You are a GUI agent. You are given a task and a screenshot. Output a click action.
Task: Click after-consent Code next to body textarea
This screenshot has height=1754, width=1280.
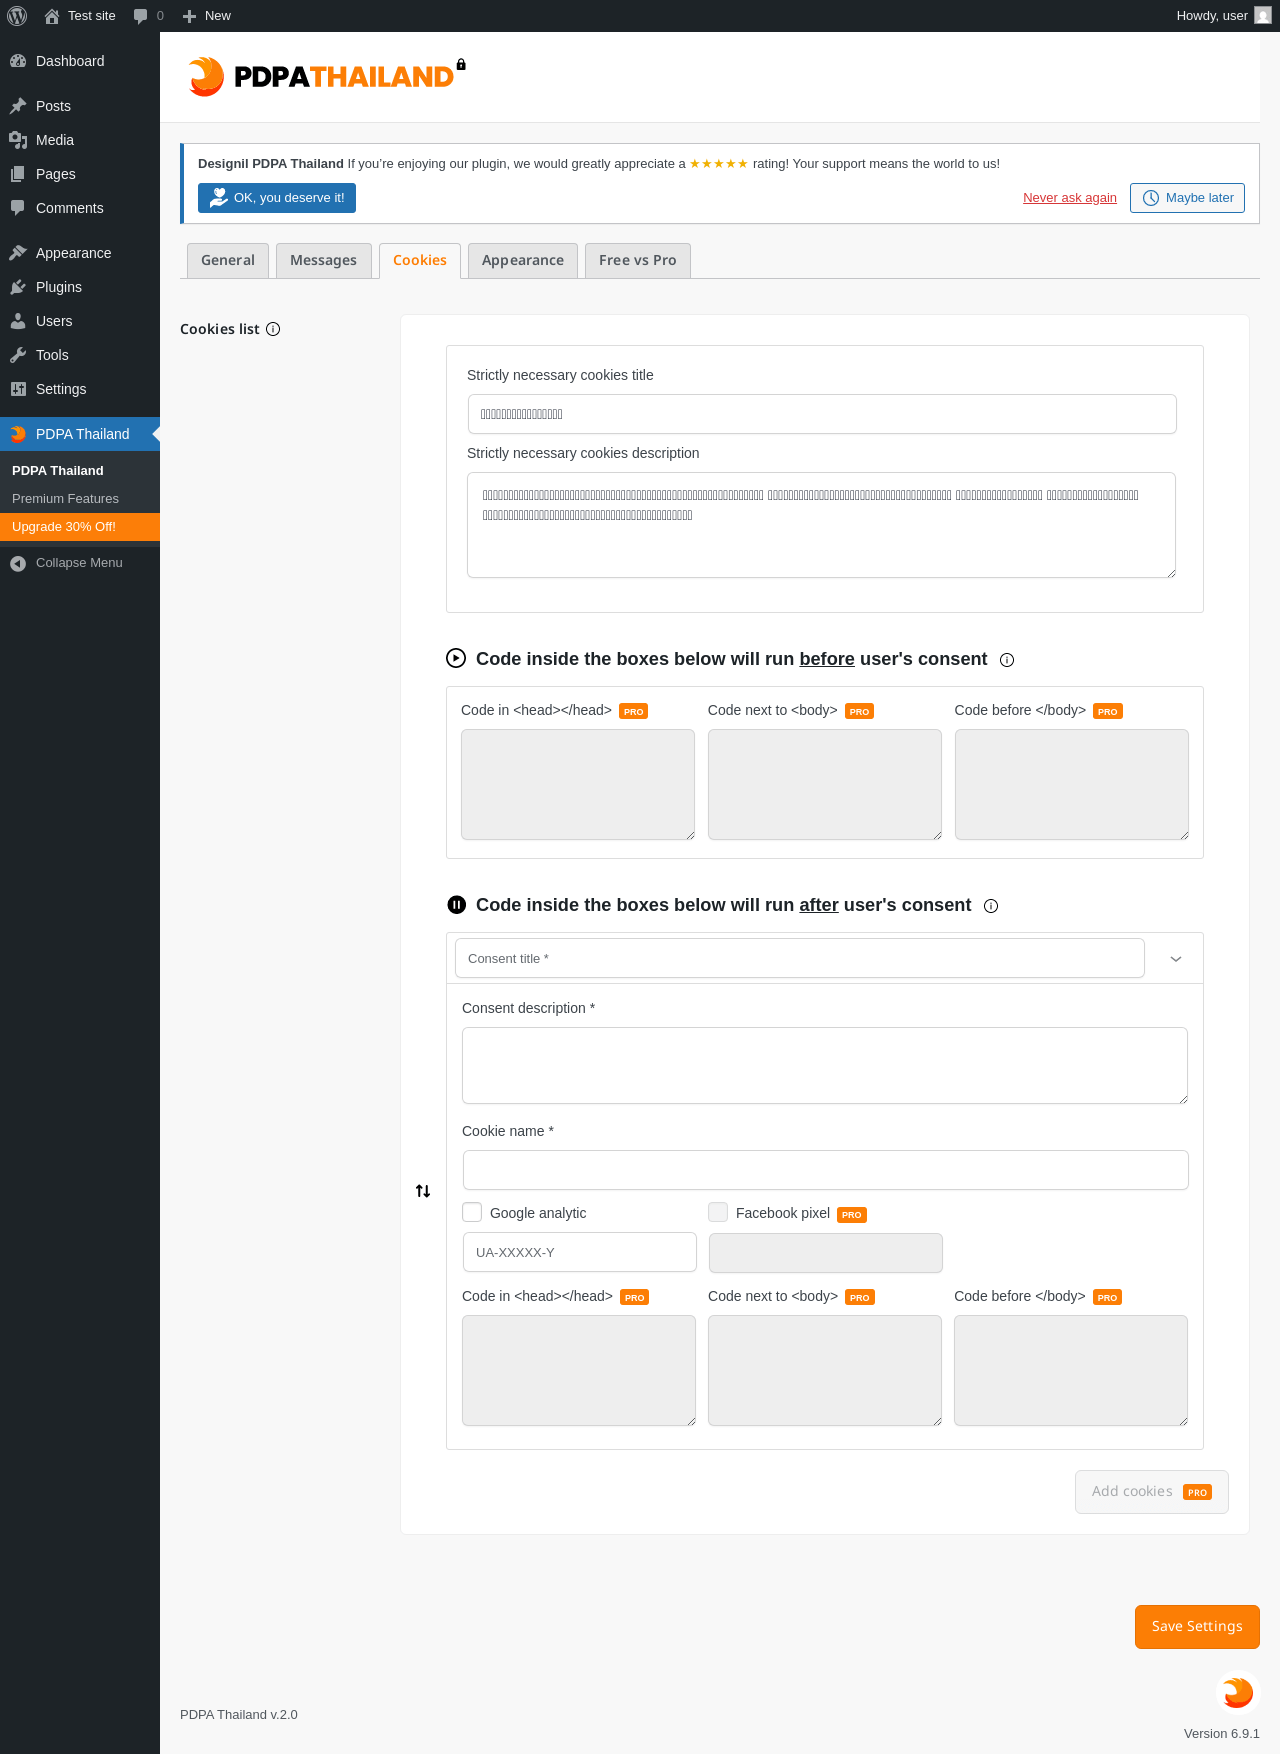pyautogui.click(x=825, y=1371)
